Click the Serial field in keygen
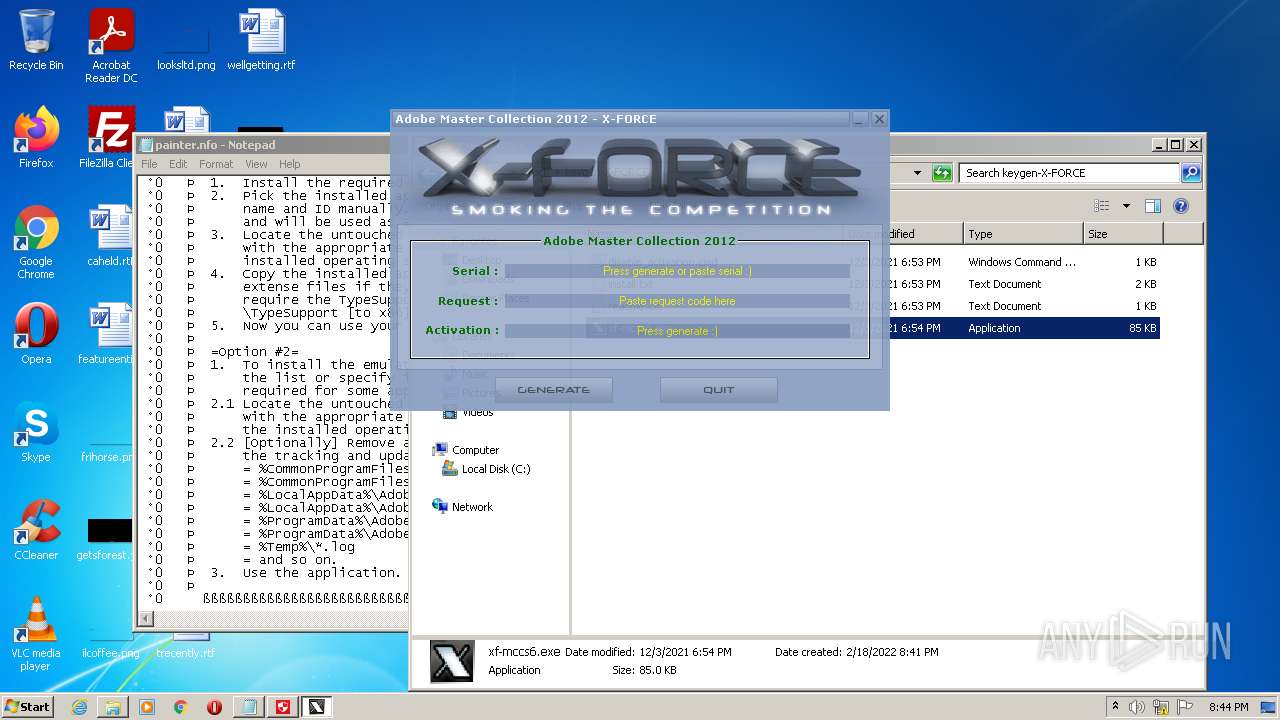This screenshot has height=720, width=1280. [677, 271]
